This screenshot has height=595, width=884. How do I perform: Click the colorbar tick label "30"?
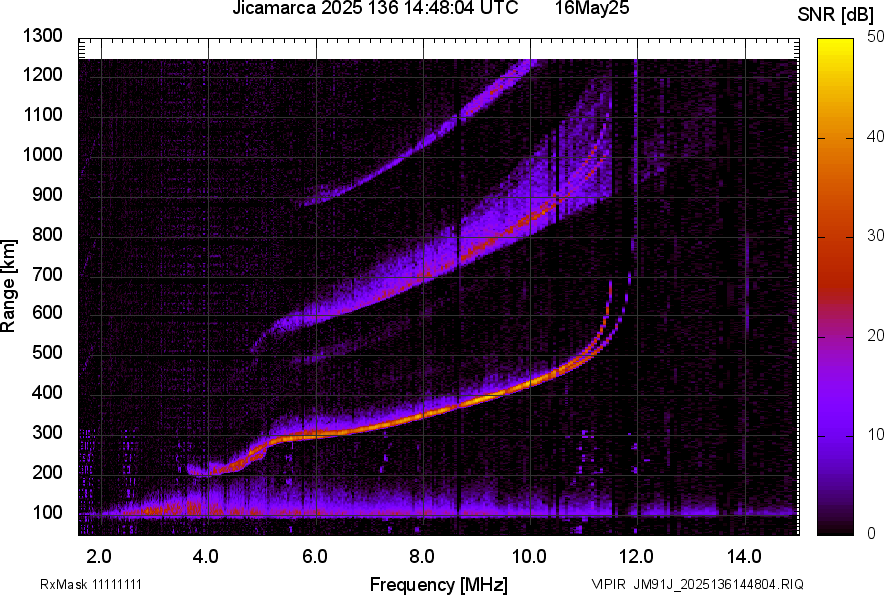click(x=876, y=235)
